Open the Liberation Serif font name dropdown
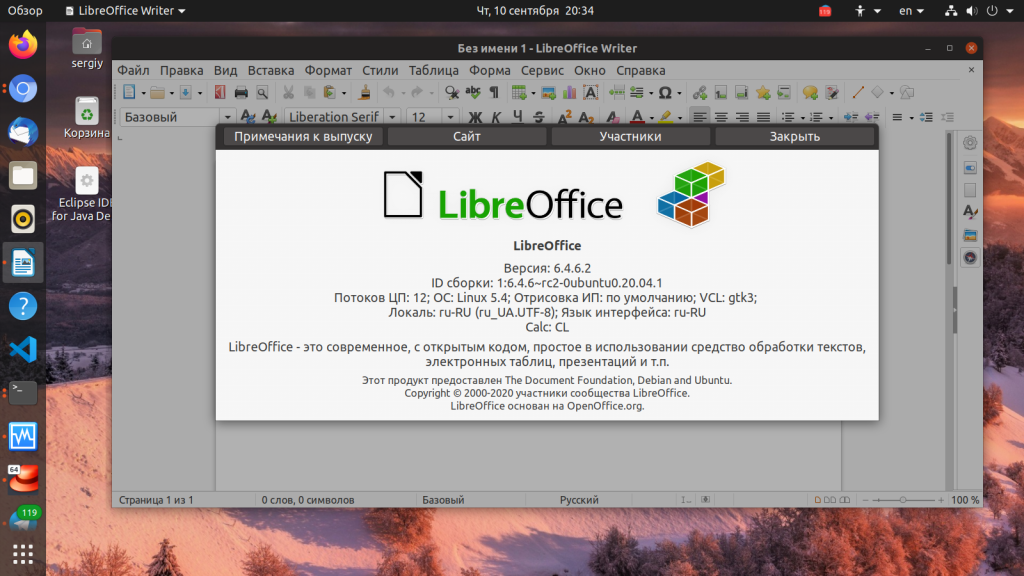The image size is (1024, 576). (393, 117)
